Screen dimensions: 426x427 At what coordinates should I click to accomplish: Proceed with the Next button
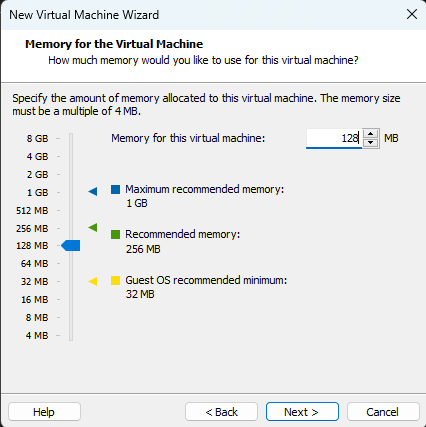[x=302, y=412]
